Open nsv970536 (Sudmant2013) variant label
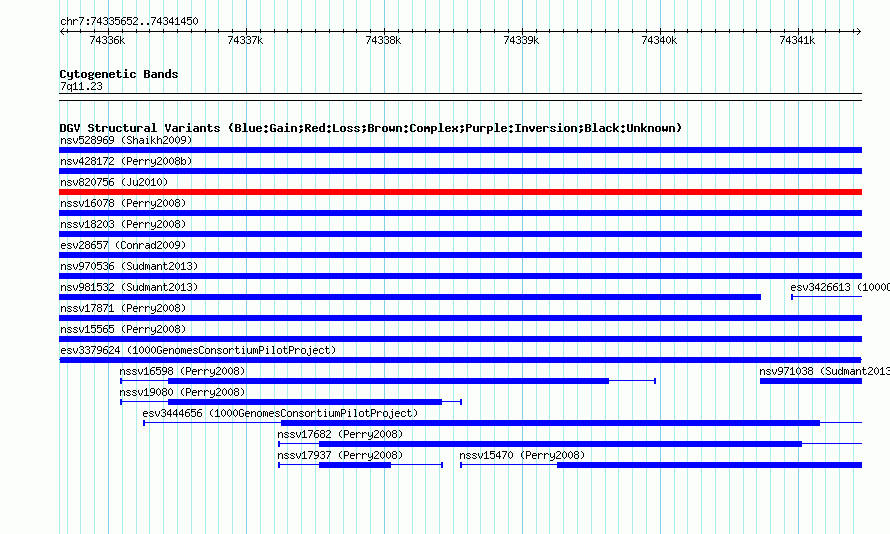This screenshot has width=890, height=534. tap(129, 266)
